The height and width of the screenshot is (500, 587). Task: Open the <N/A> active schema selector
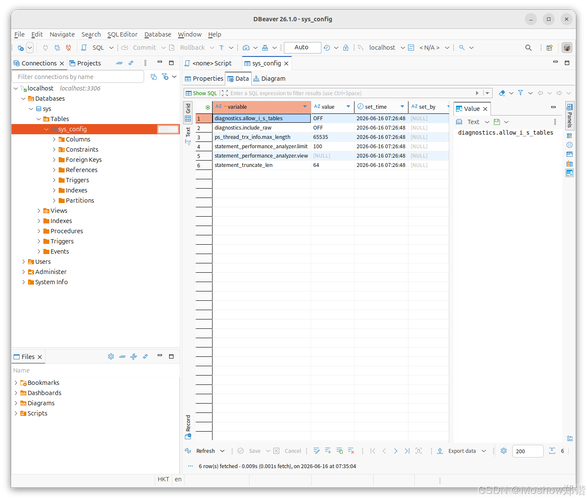(x=429, y=48)
